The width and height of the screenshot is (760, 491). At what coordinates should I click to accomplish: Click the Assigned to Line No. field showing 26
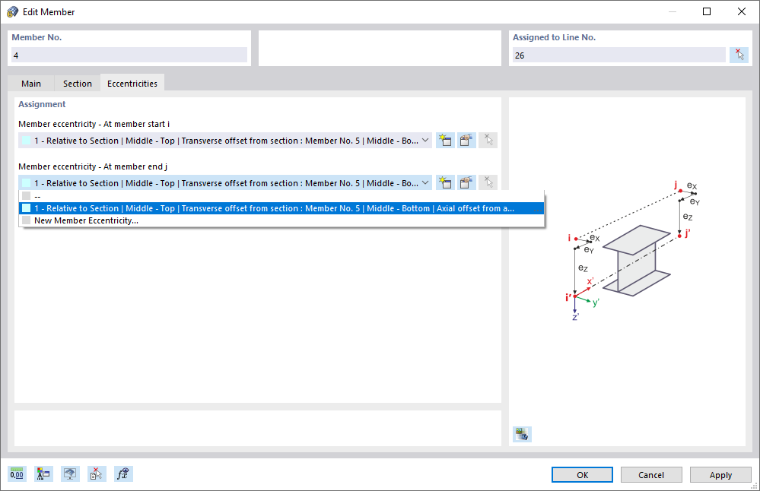pos(619,55)
